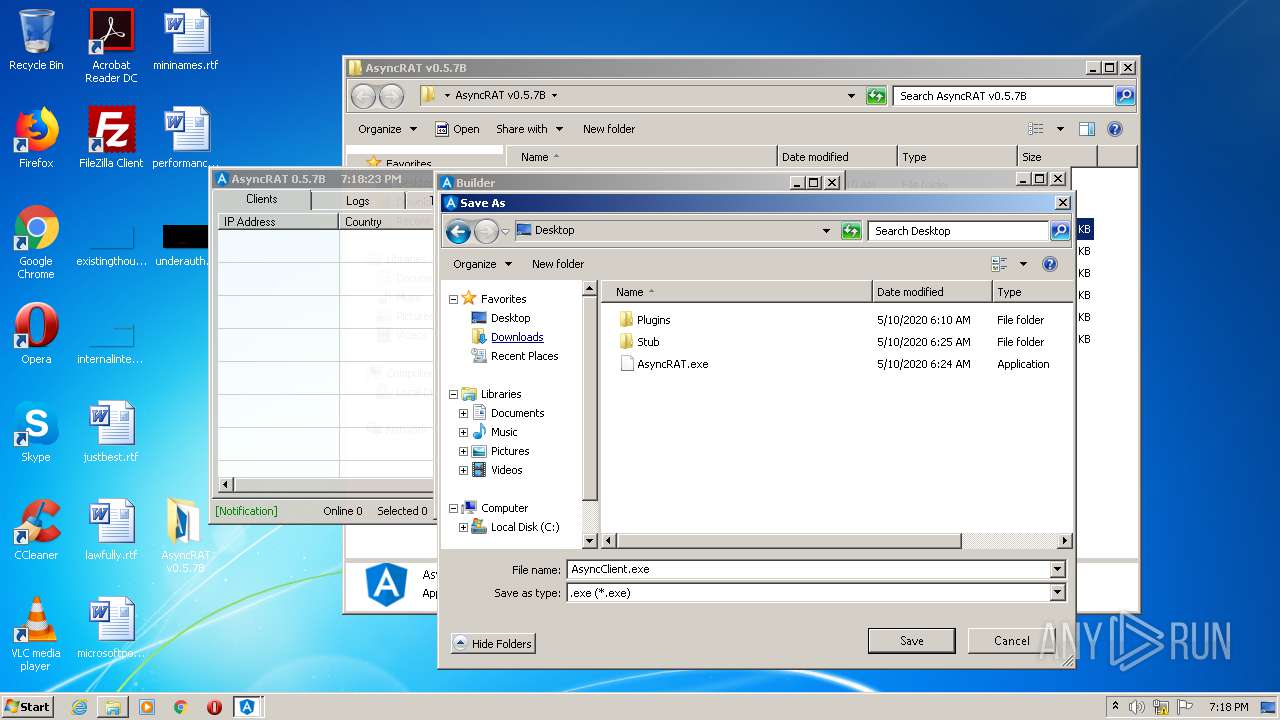Click the Search Desktop field

tap(958, 231)
